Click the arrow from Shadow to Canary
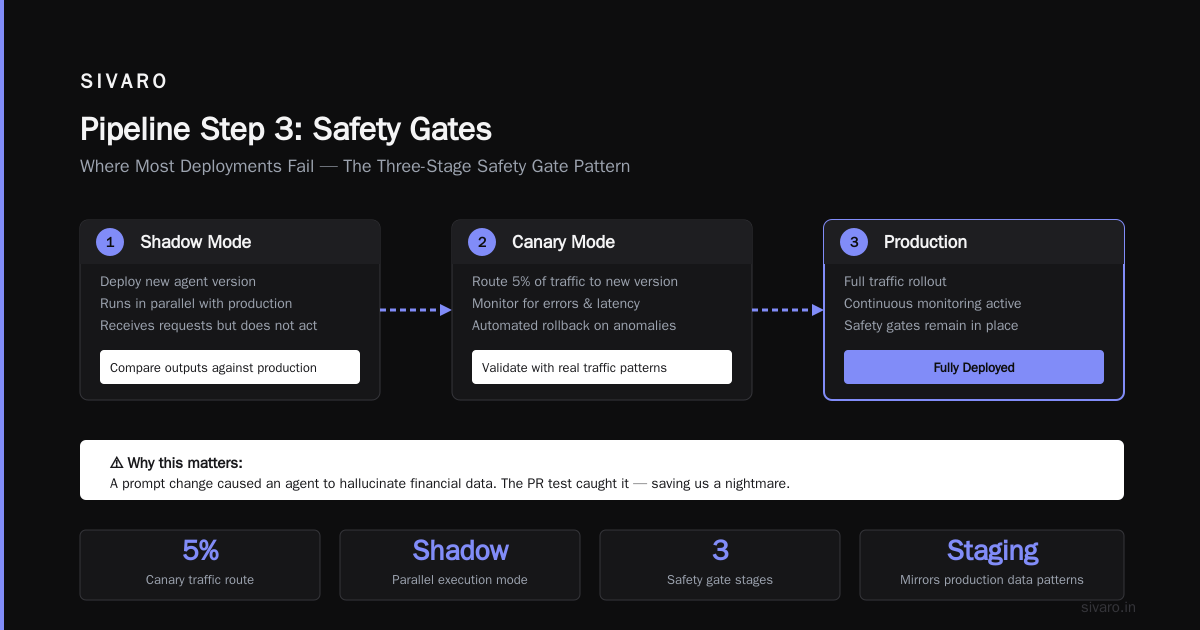 coord(416,310)
